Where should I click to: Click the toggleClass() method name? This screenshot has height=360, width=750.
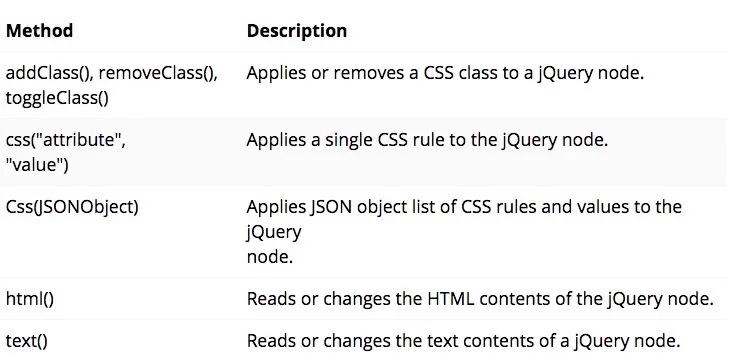coord(57,98)
